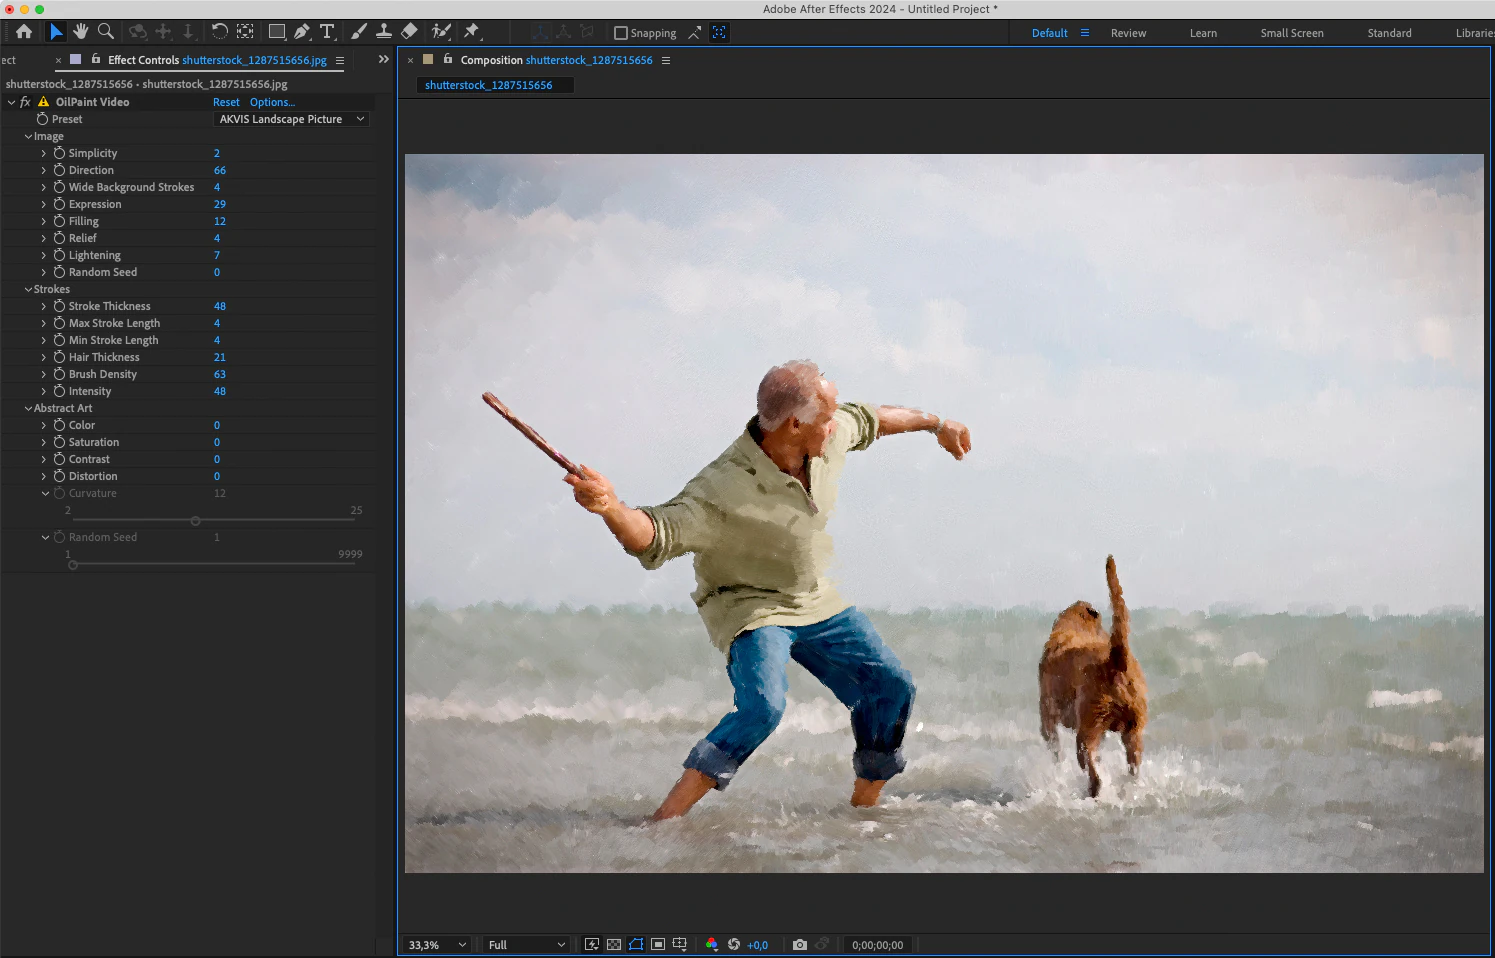Select the Hand tool
This screenshot has width=1495, height=958.
pos(81,32)
